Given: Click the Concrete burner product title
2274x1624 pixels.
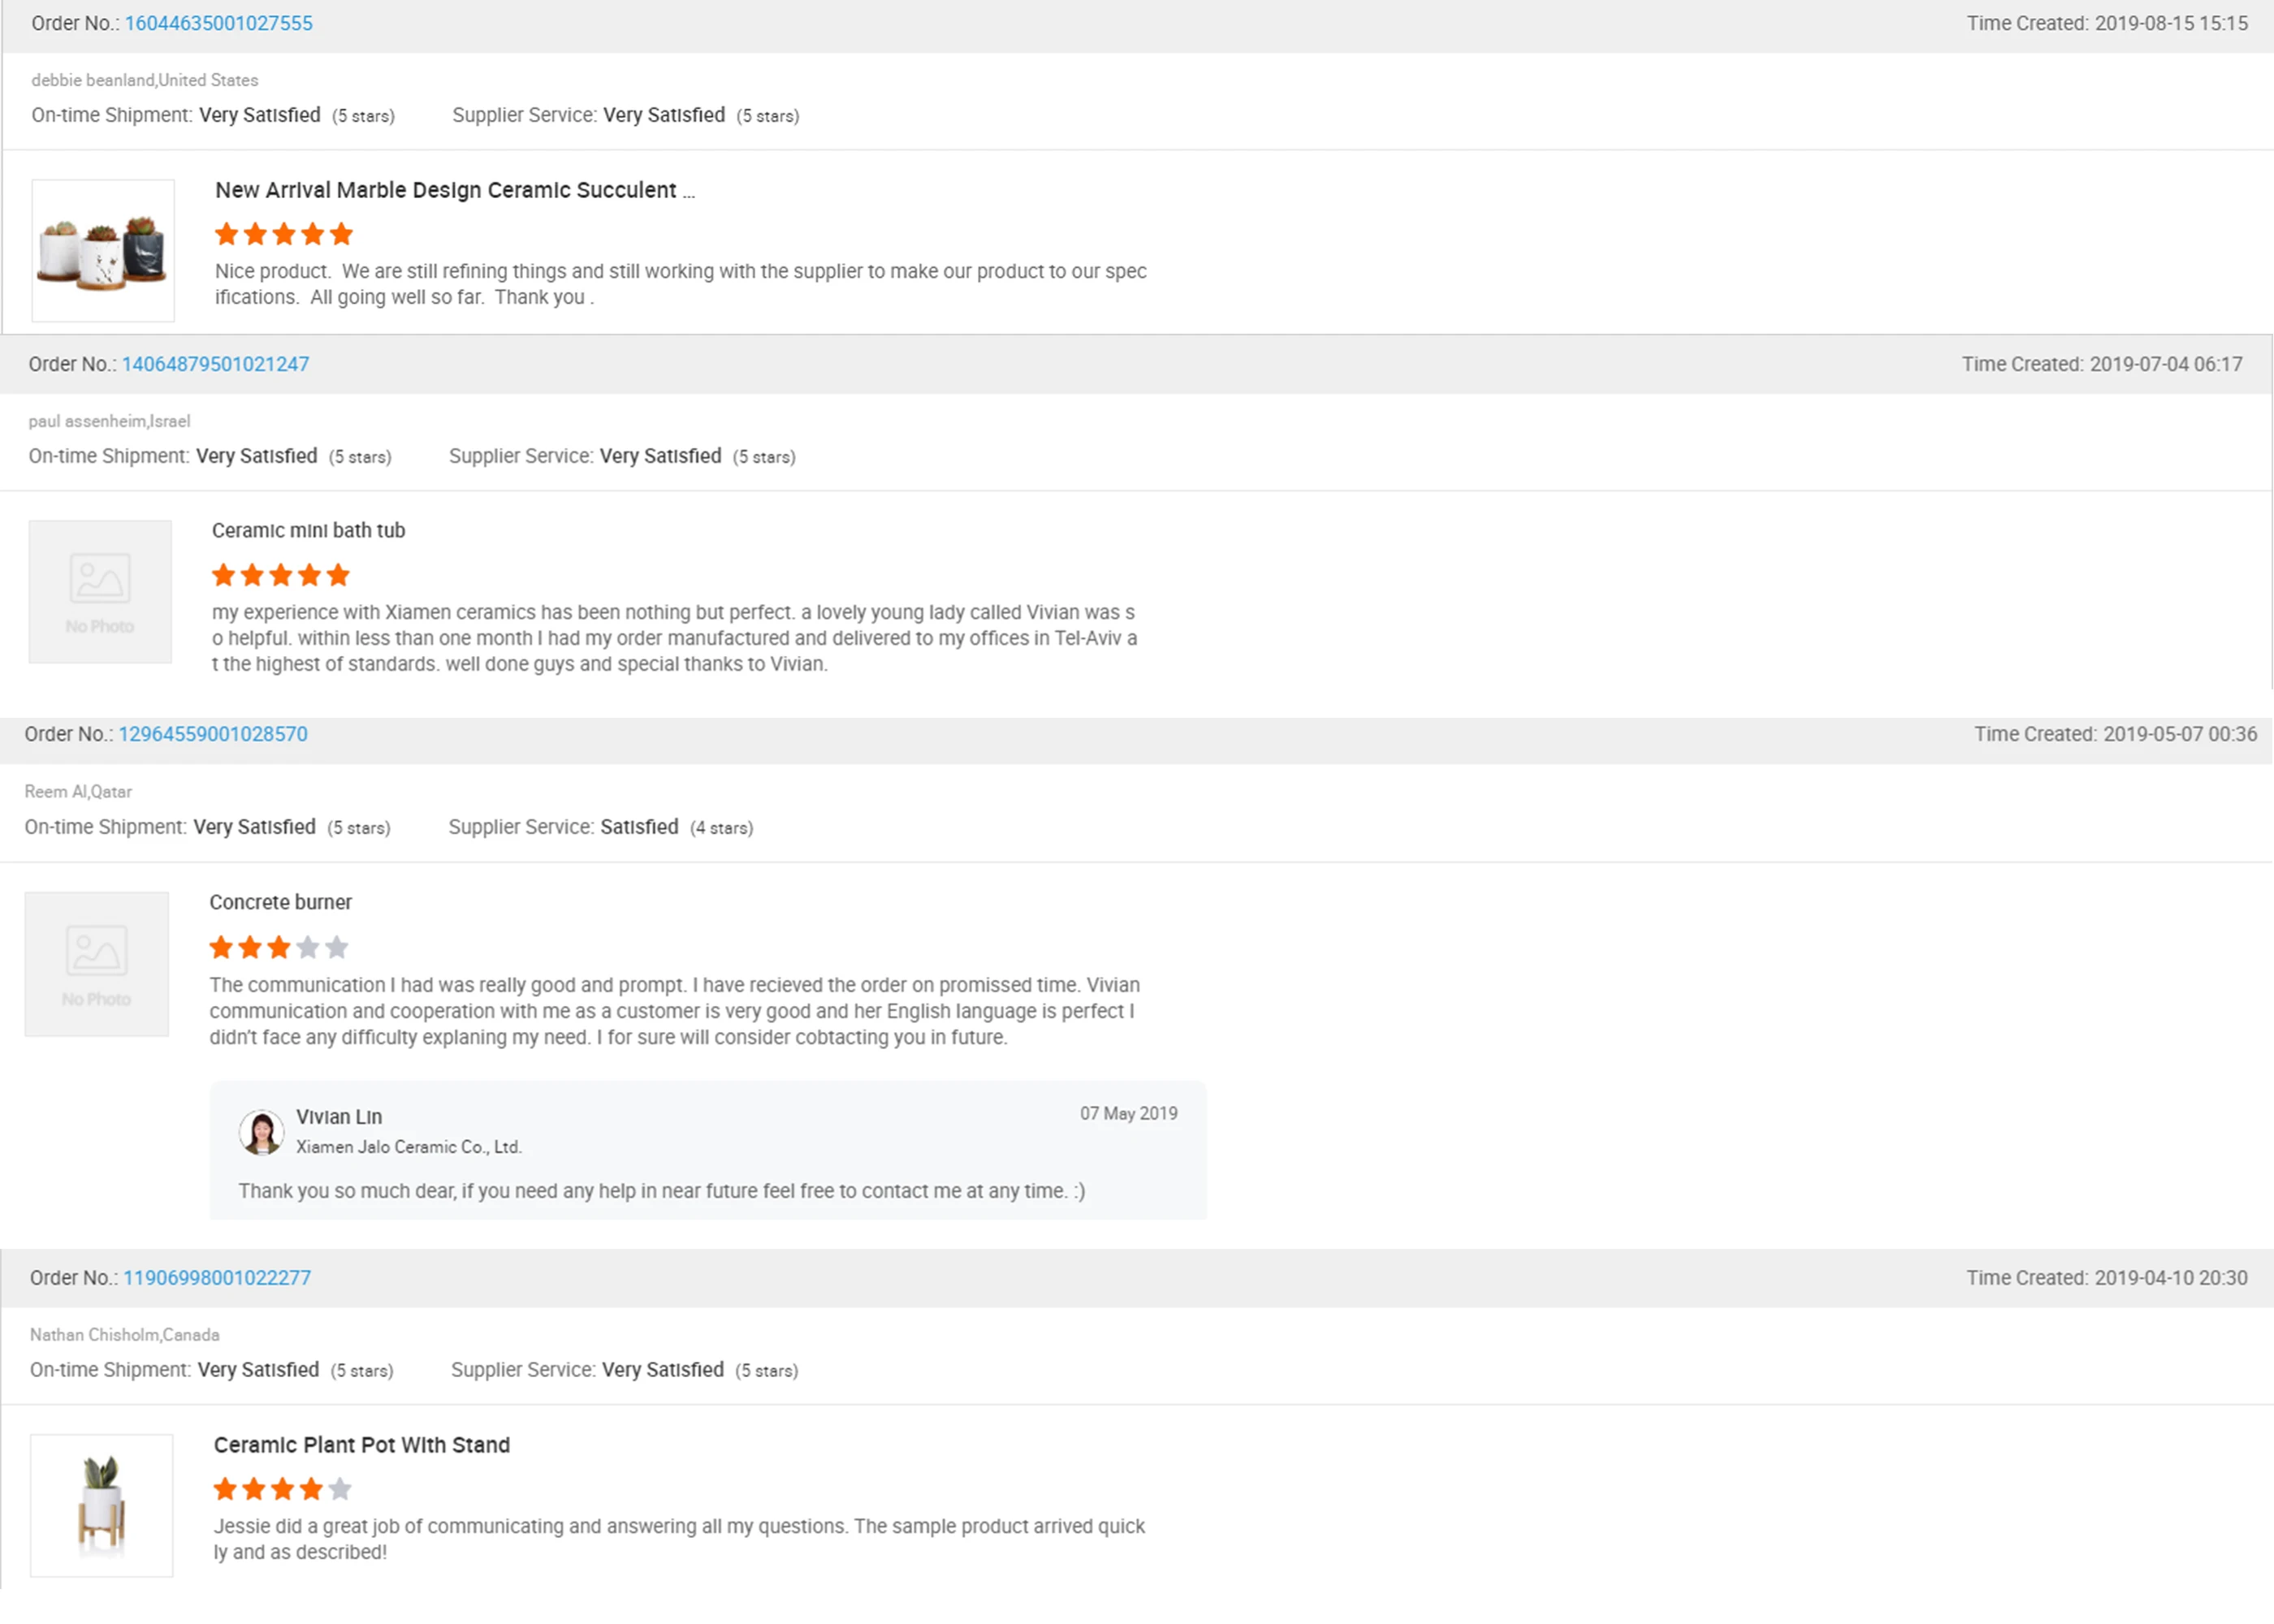Looking at the screenshot, I should tap(280, 902).
